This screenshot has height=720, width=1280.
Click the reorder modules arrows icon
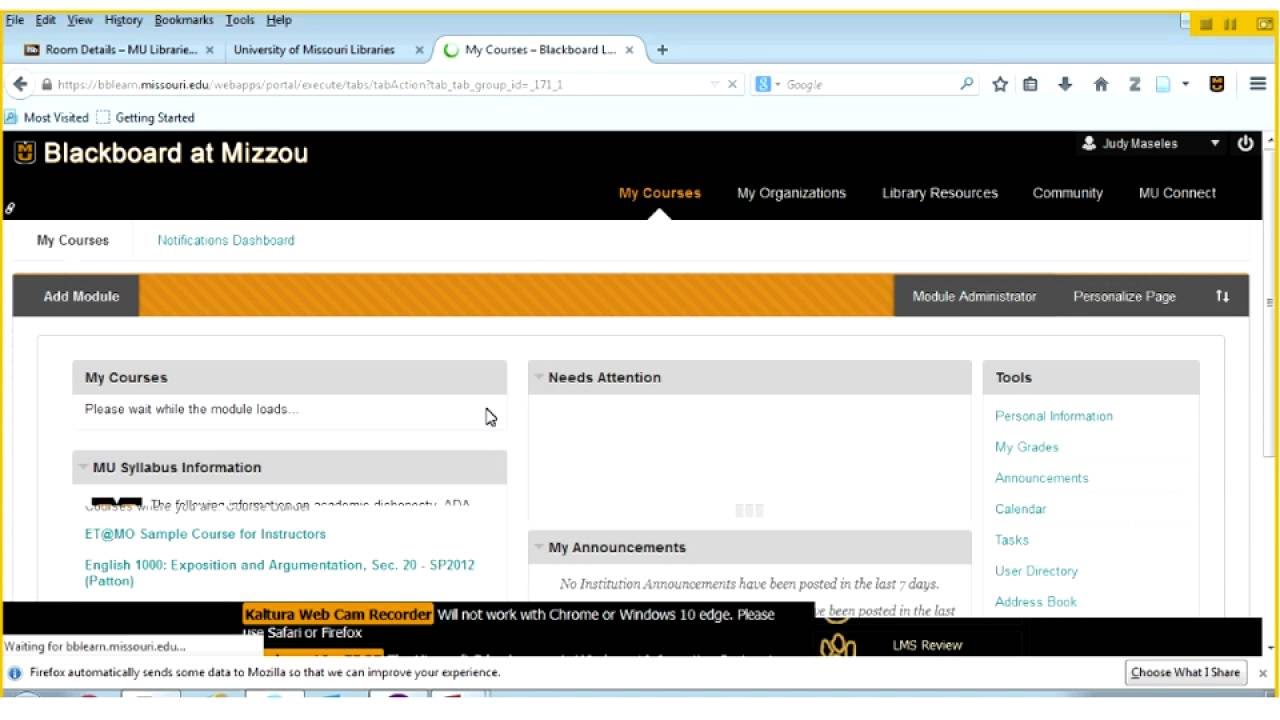tap(1222, 296)
